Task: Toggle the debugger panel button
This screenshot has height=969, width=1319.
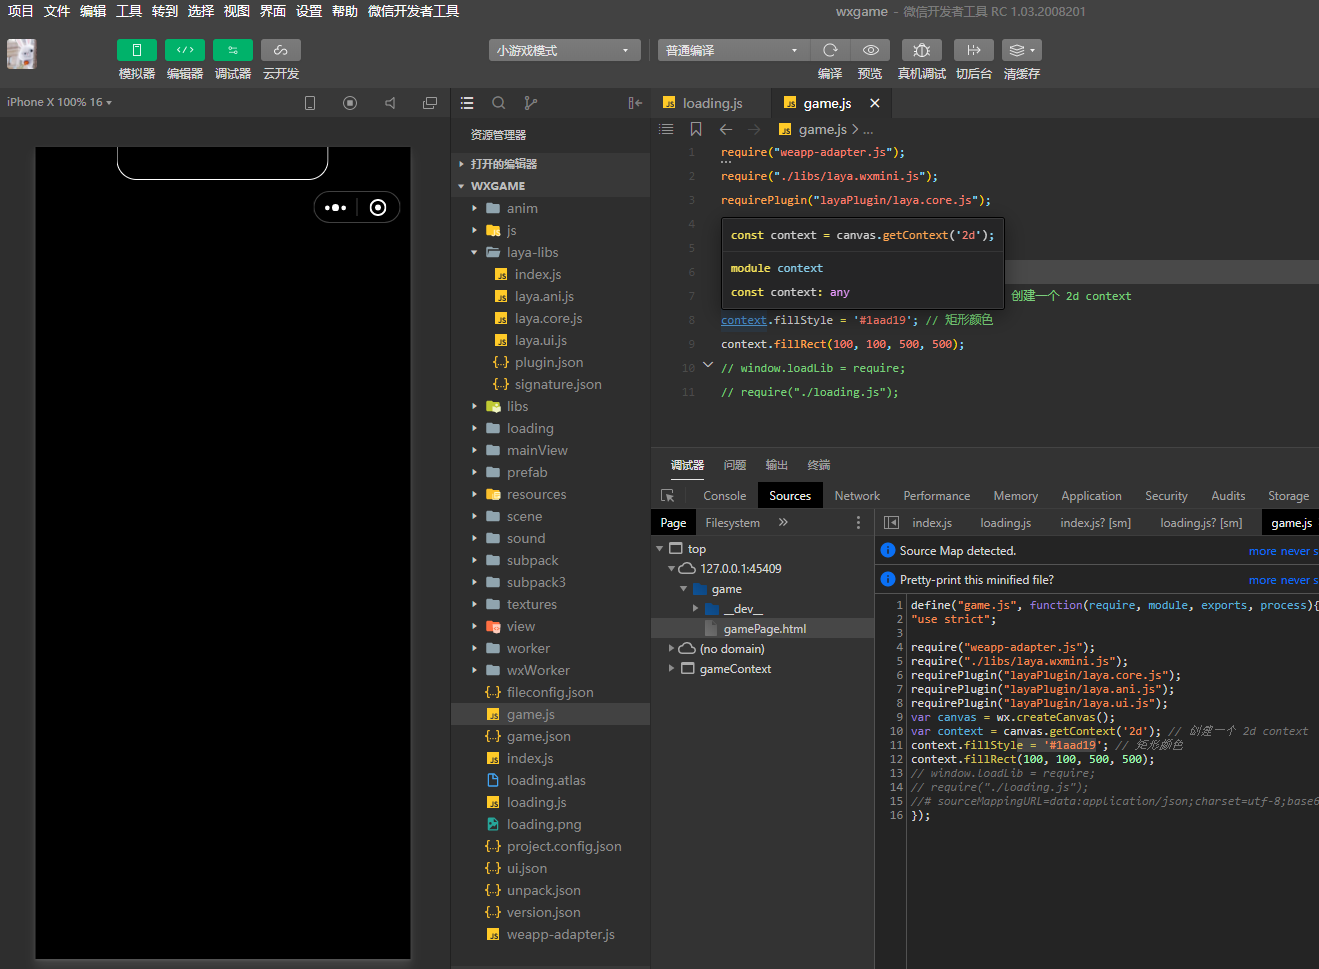Action: click(x=233, y=50)
